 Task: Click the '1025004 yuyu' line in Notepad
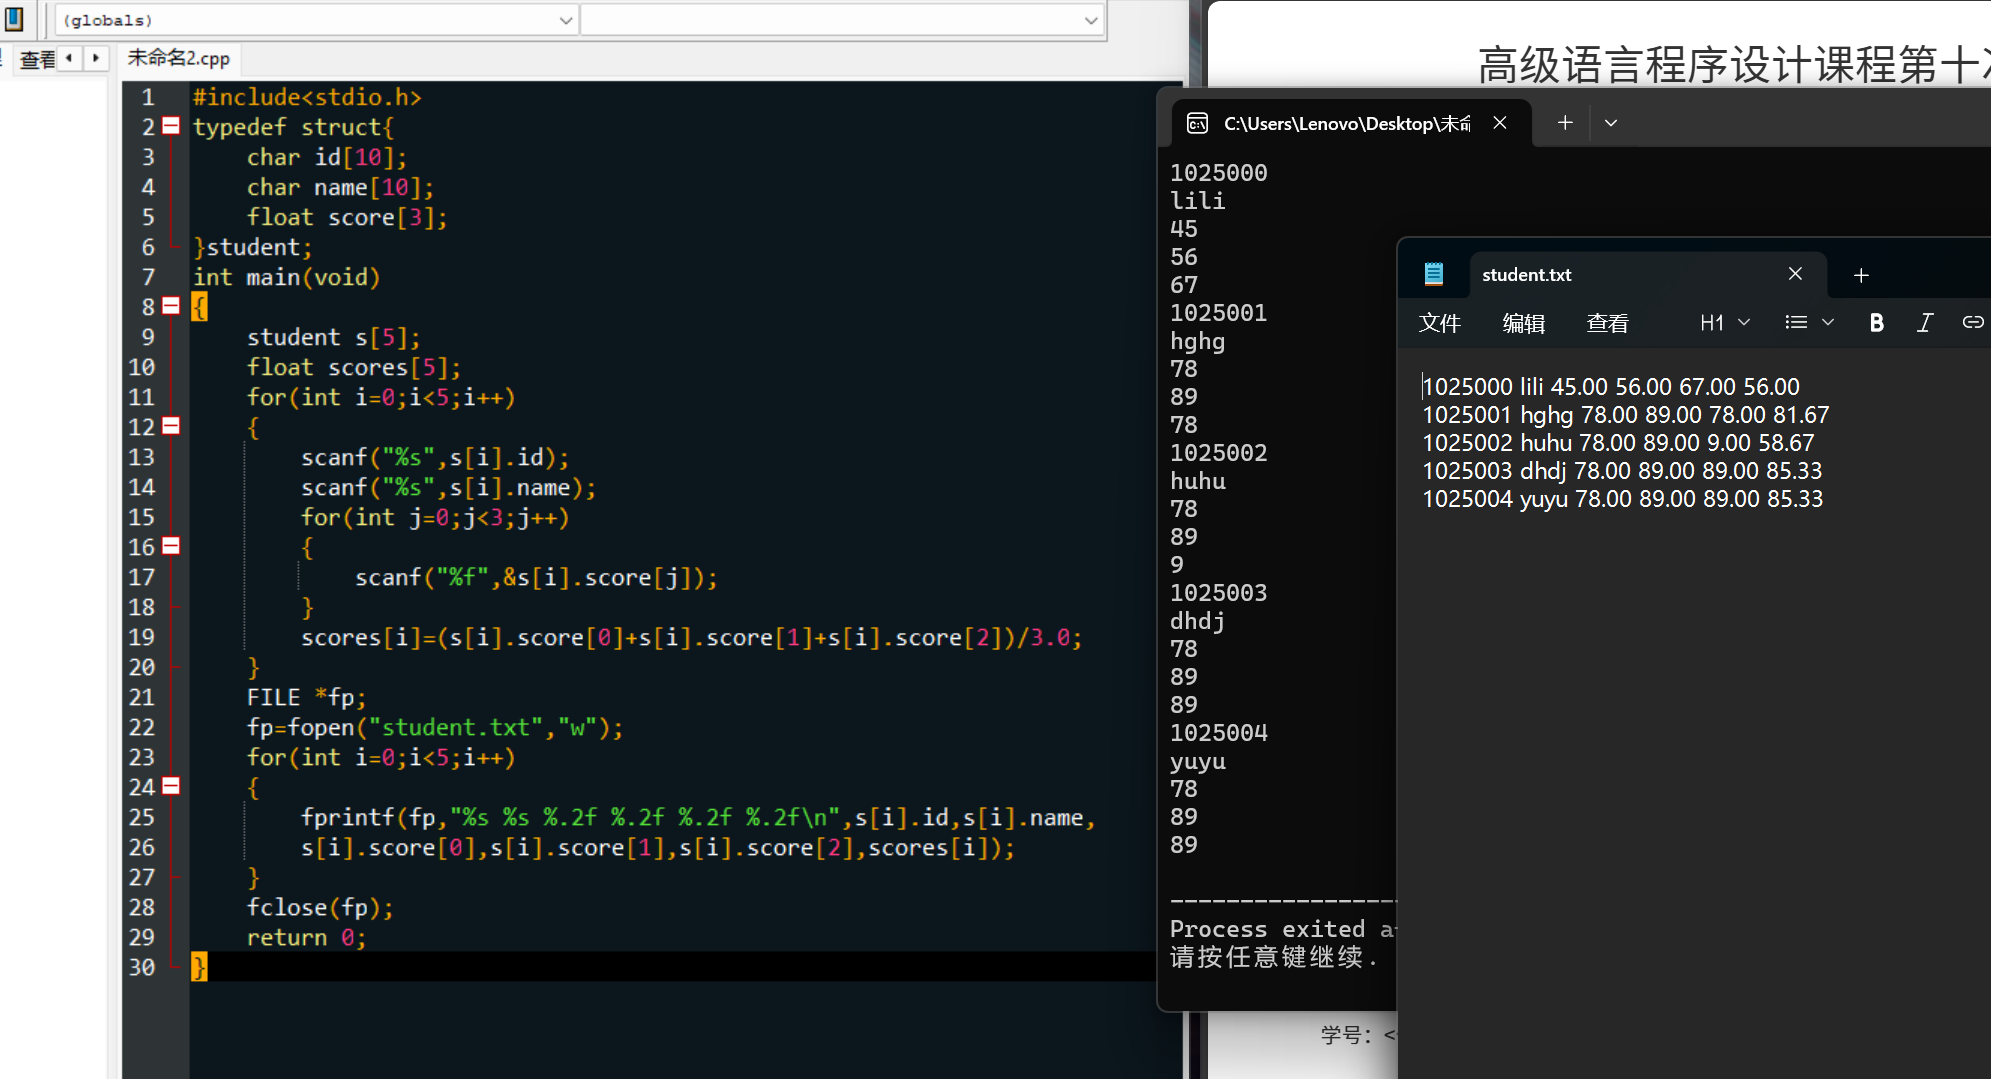point(1623,499)
